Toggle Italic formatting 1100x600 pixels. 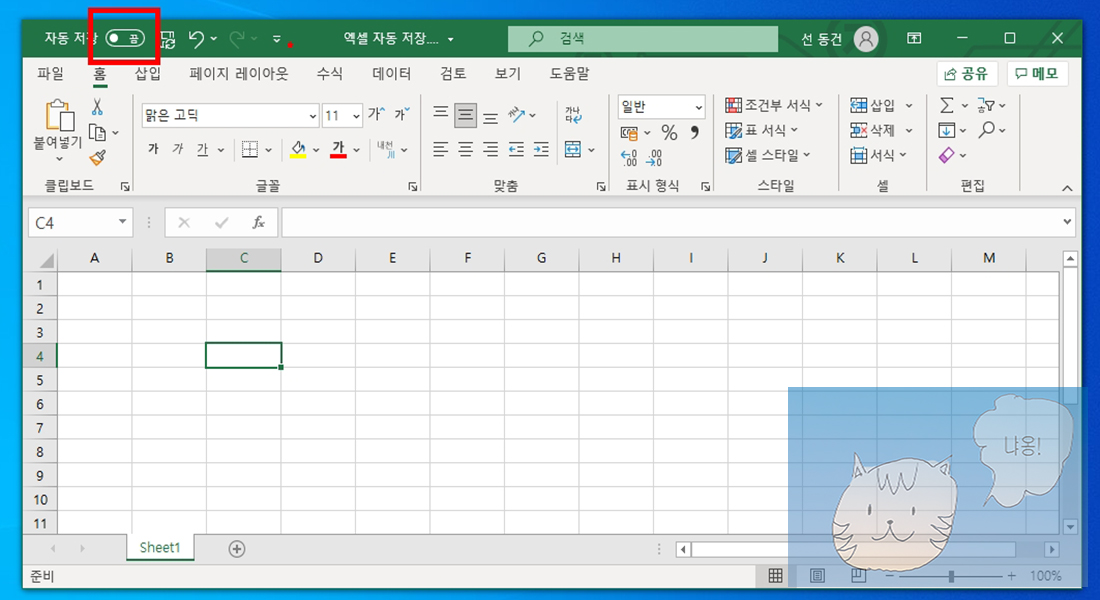point(177,149)
